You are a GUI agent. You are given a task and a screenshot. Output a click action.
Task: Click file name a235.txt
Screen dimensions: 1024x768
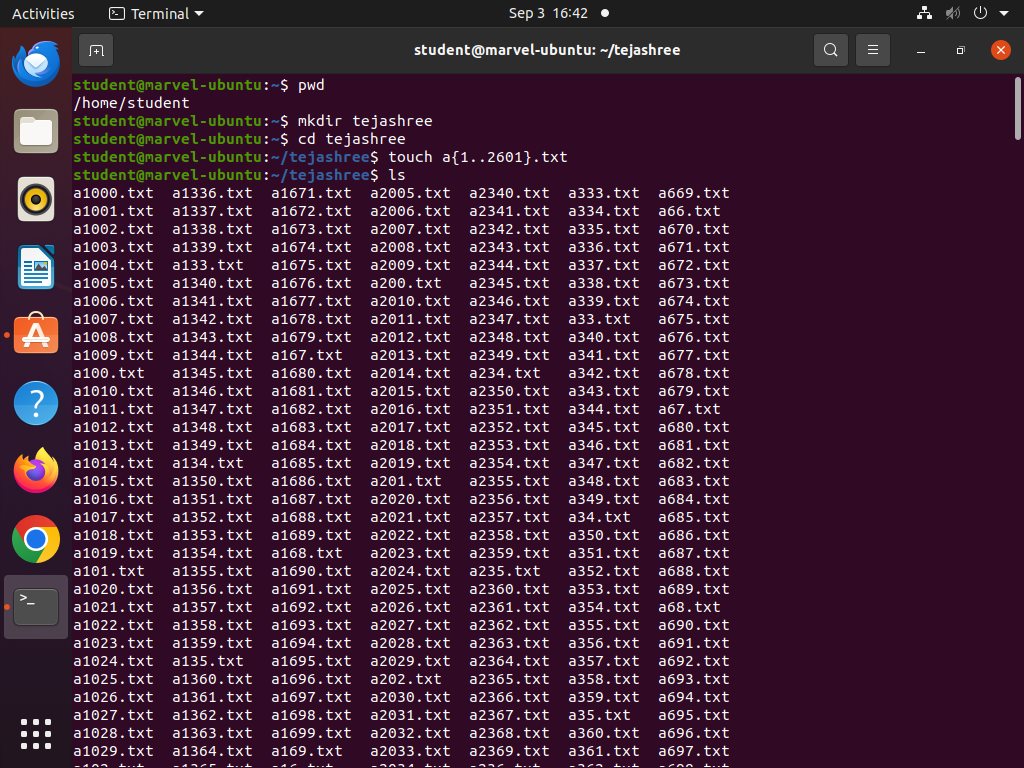click(x=505, y=571)
